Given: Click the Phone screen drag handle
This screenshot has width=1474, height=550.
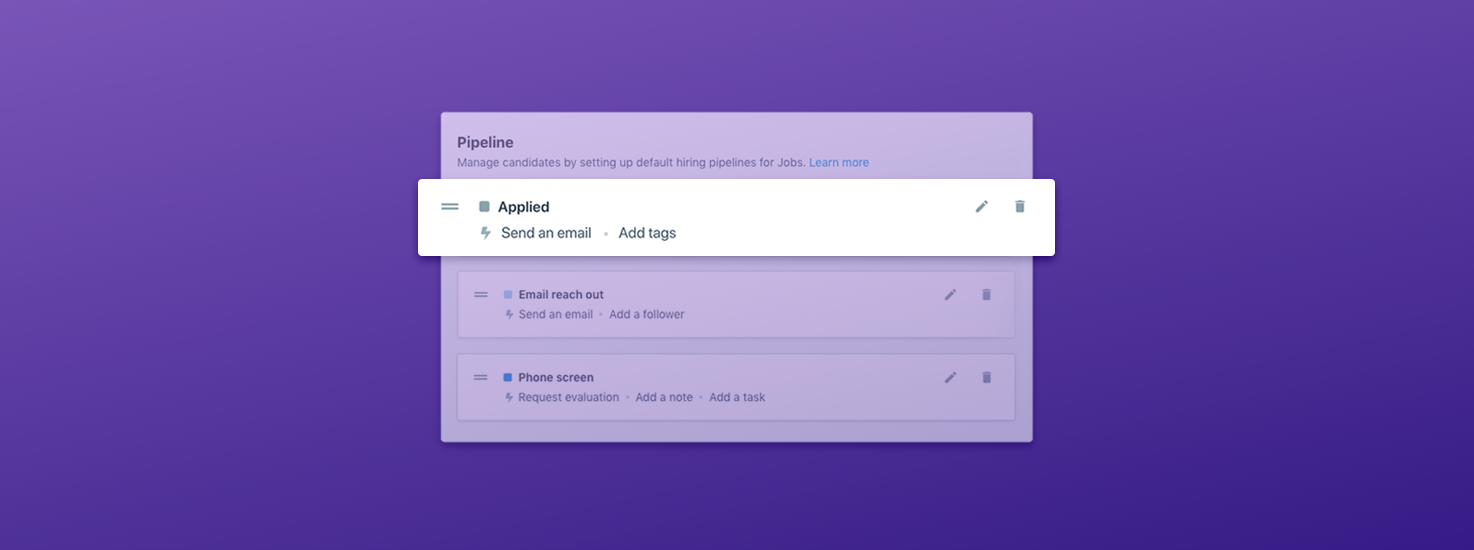Looking at the screenshot, I should click(x=481, y=377).
